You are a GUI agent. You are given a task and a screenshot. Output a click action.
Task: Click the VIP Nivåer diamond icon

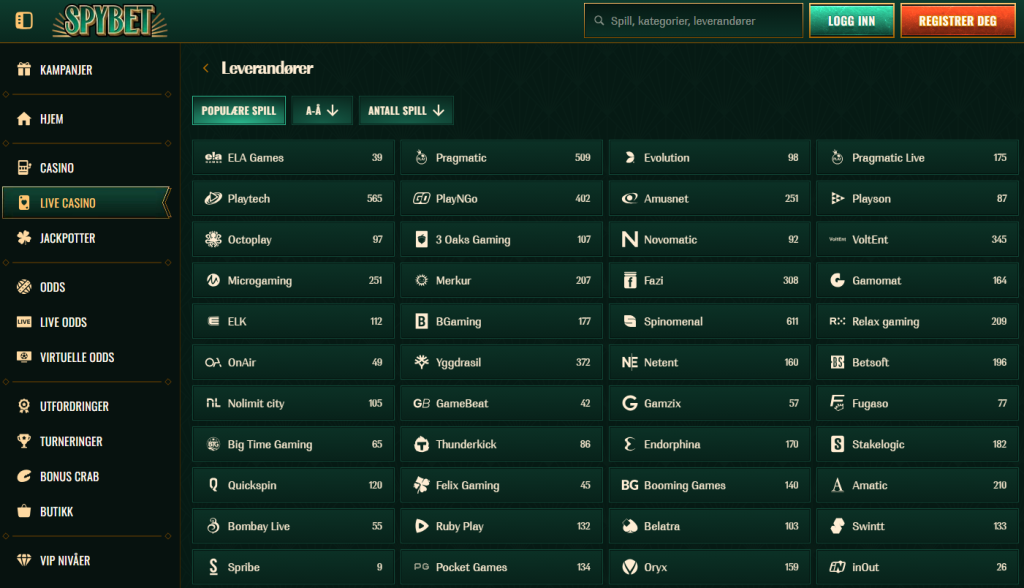24,560
